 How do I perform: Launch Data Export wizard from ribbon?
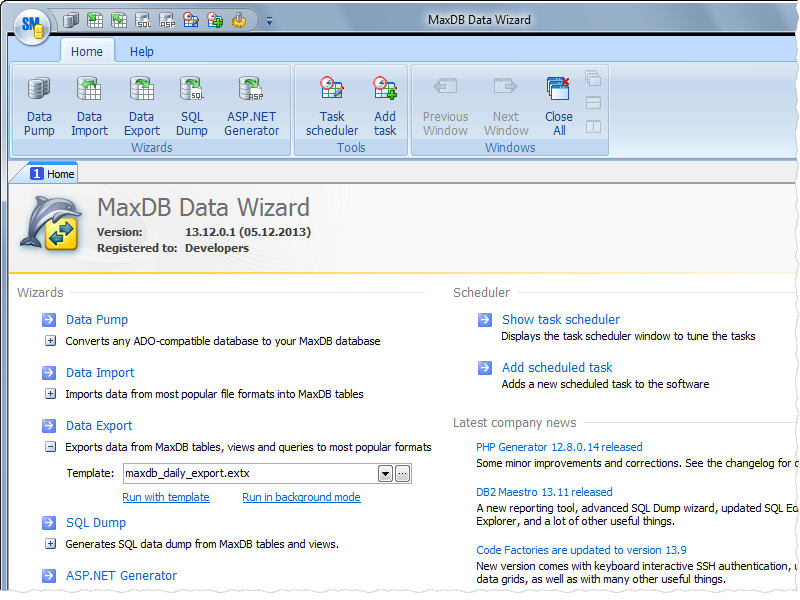(x=141, y=107)
